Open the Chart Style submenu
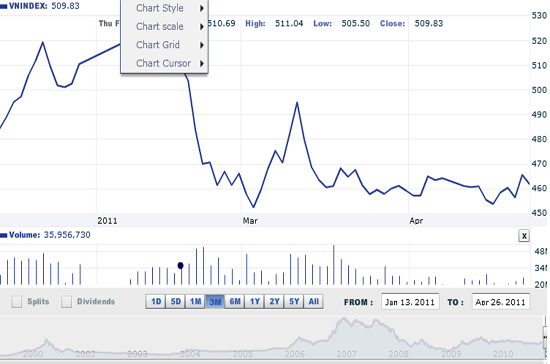 (165, 8)
